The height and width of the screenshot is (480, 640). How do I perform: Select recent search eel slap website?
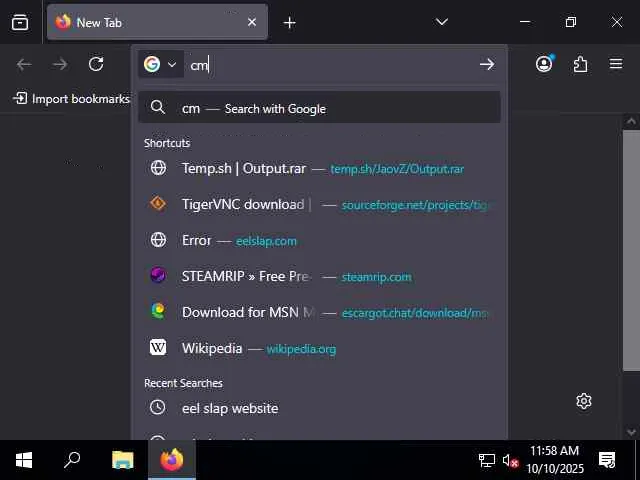point(319,407)
